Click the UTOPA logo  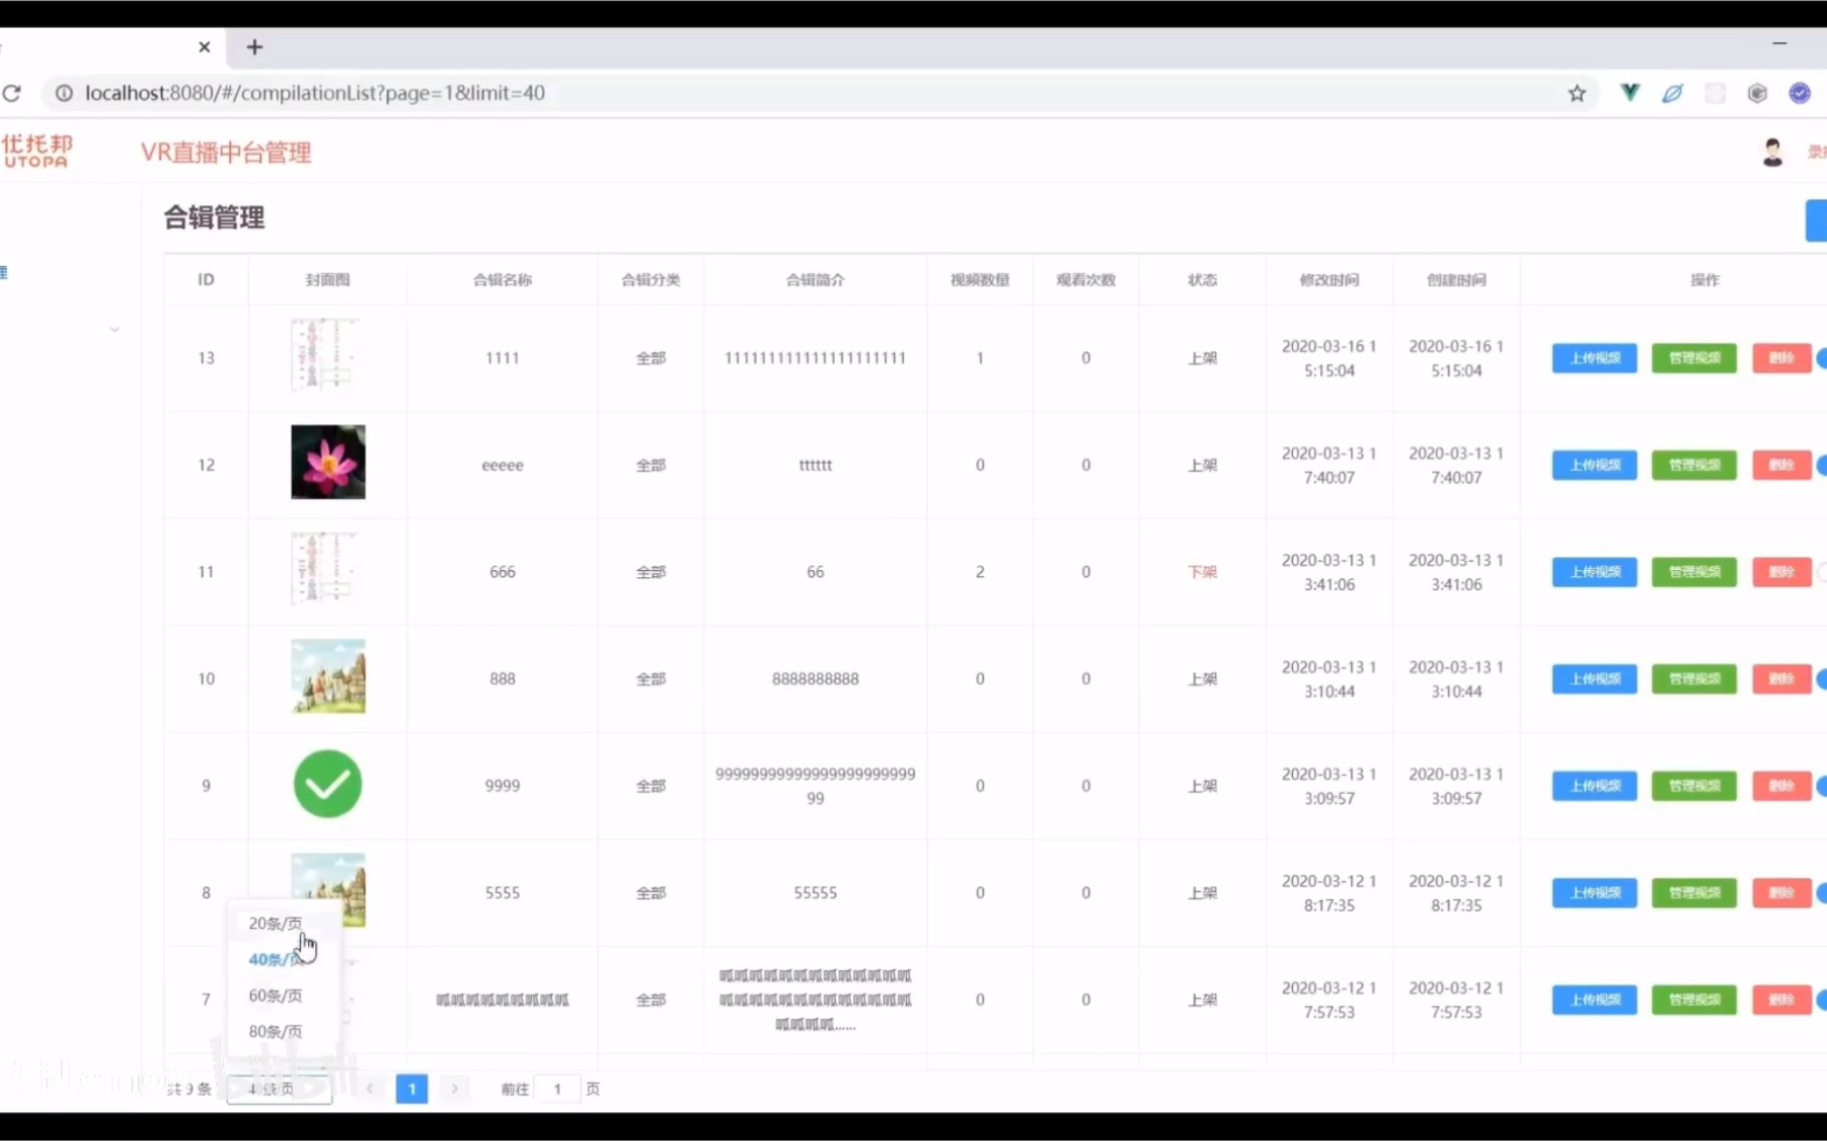coord(37,151)
